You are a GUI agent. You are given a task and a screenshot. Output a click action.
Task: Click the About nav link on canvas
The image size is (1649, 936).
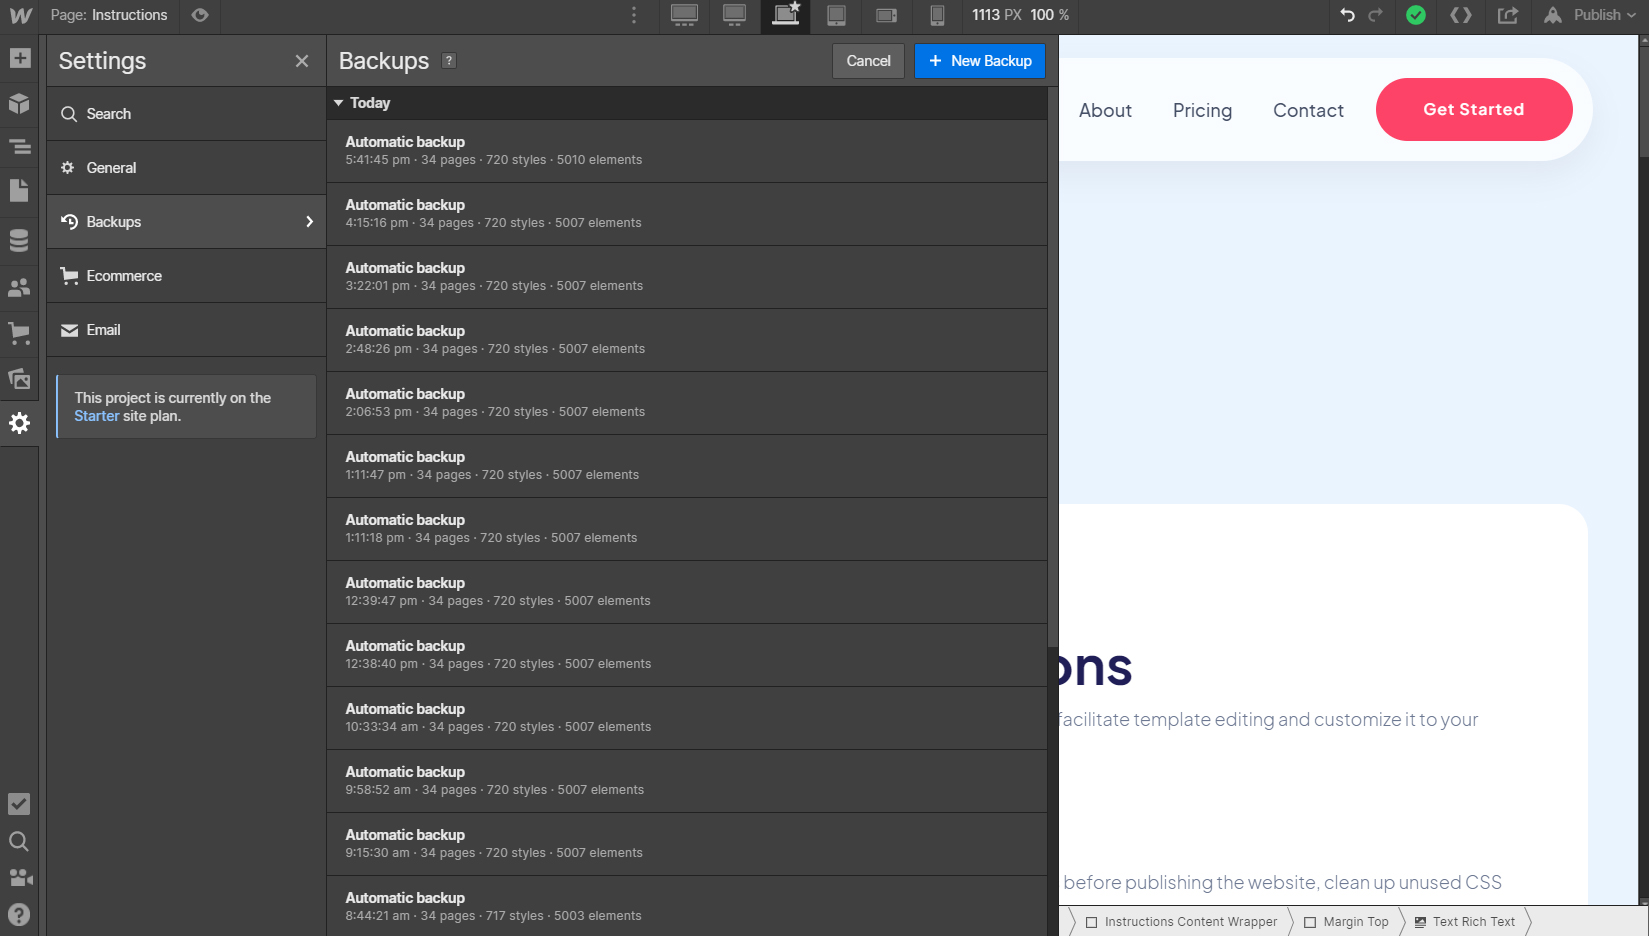pos(1105,111)
